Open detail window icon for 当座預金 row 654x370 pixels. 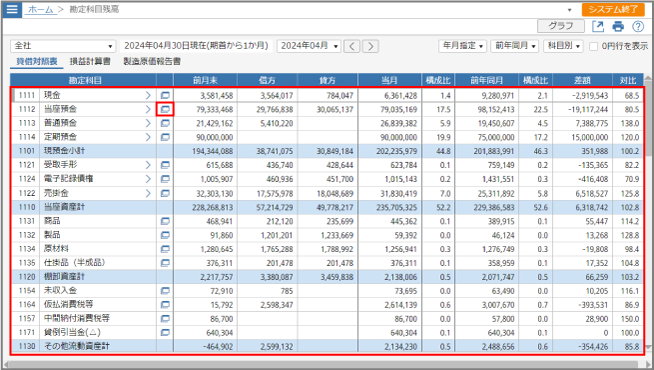tap(165, 109)
